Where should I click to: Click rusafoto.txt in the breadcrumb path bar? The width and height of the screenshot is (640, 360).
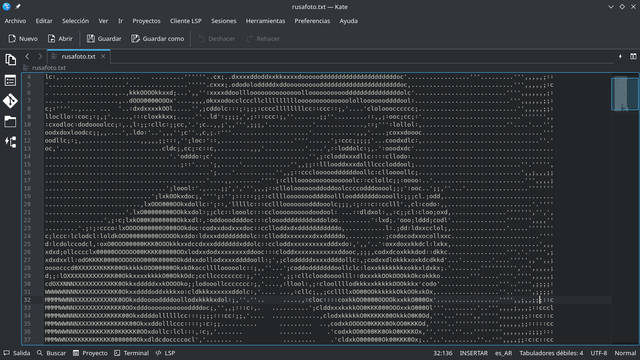49,68
